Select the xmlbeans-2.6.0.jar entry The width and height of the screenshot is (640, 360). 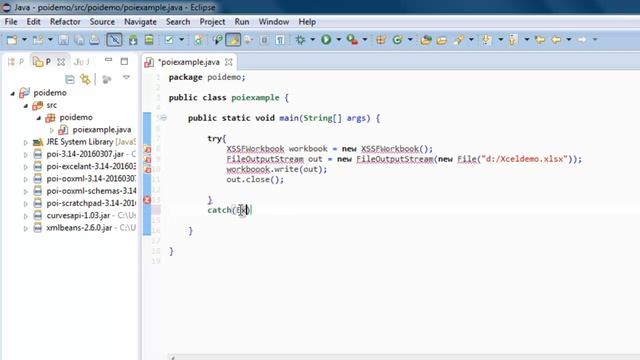tap(84, 227)
